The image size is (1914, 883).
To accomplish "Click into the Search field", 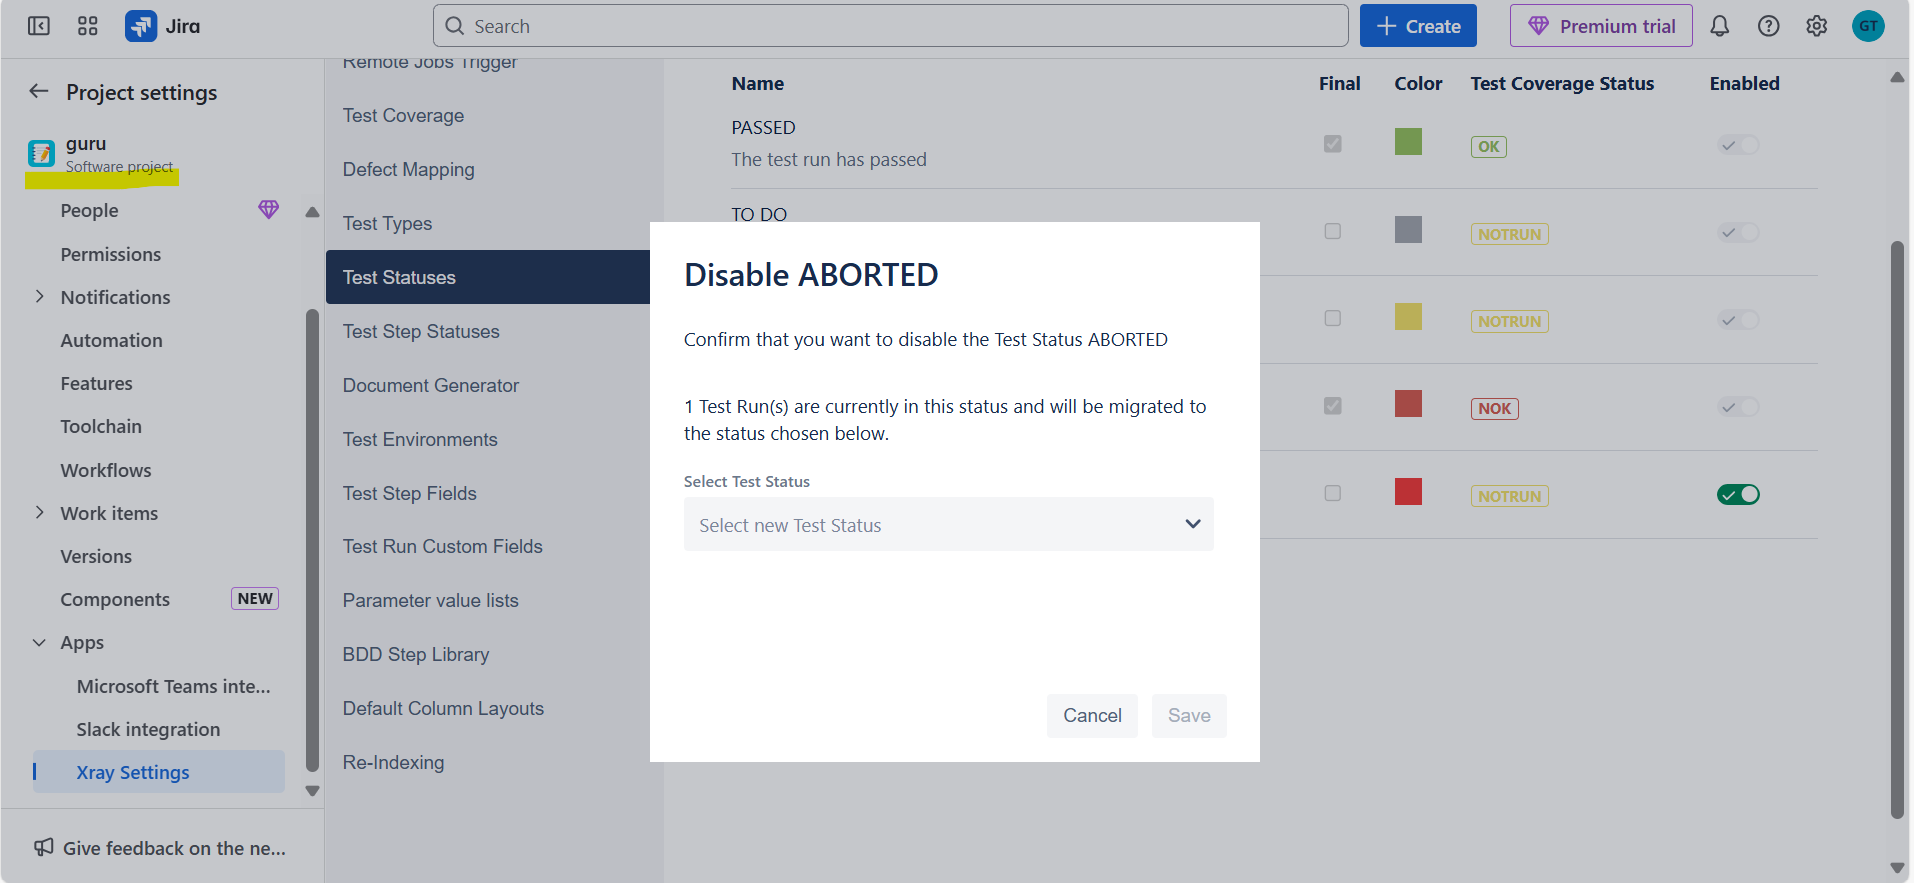I will (x=890, y=26).
